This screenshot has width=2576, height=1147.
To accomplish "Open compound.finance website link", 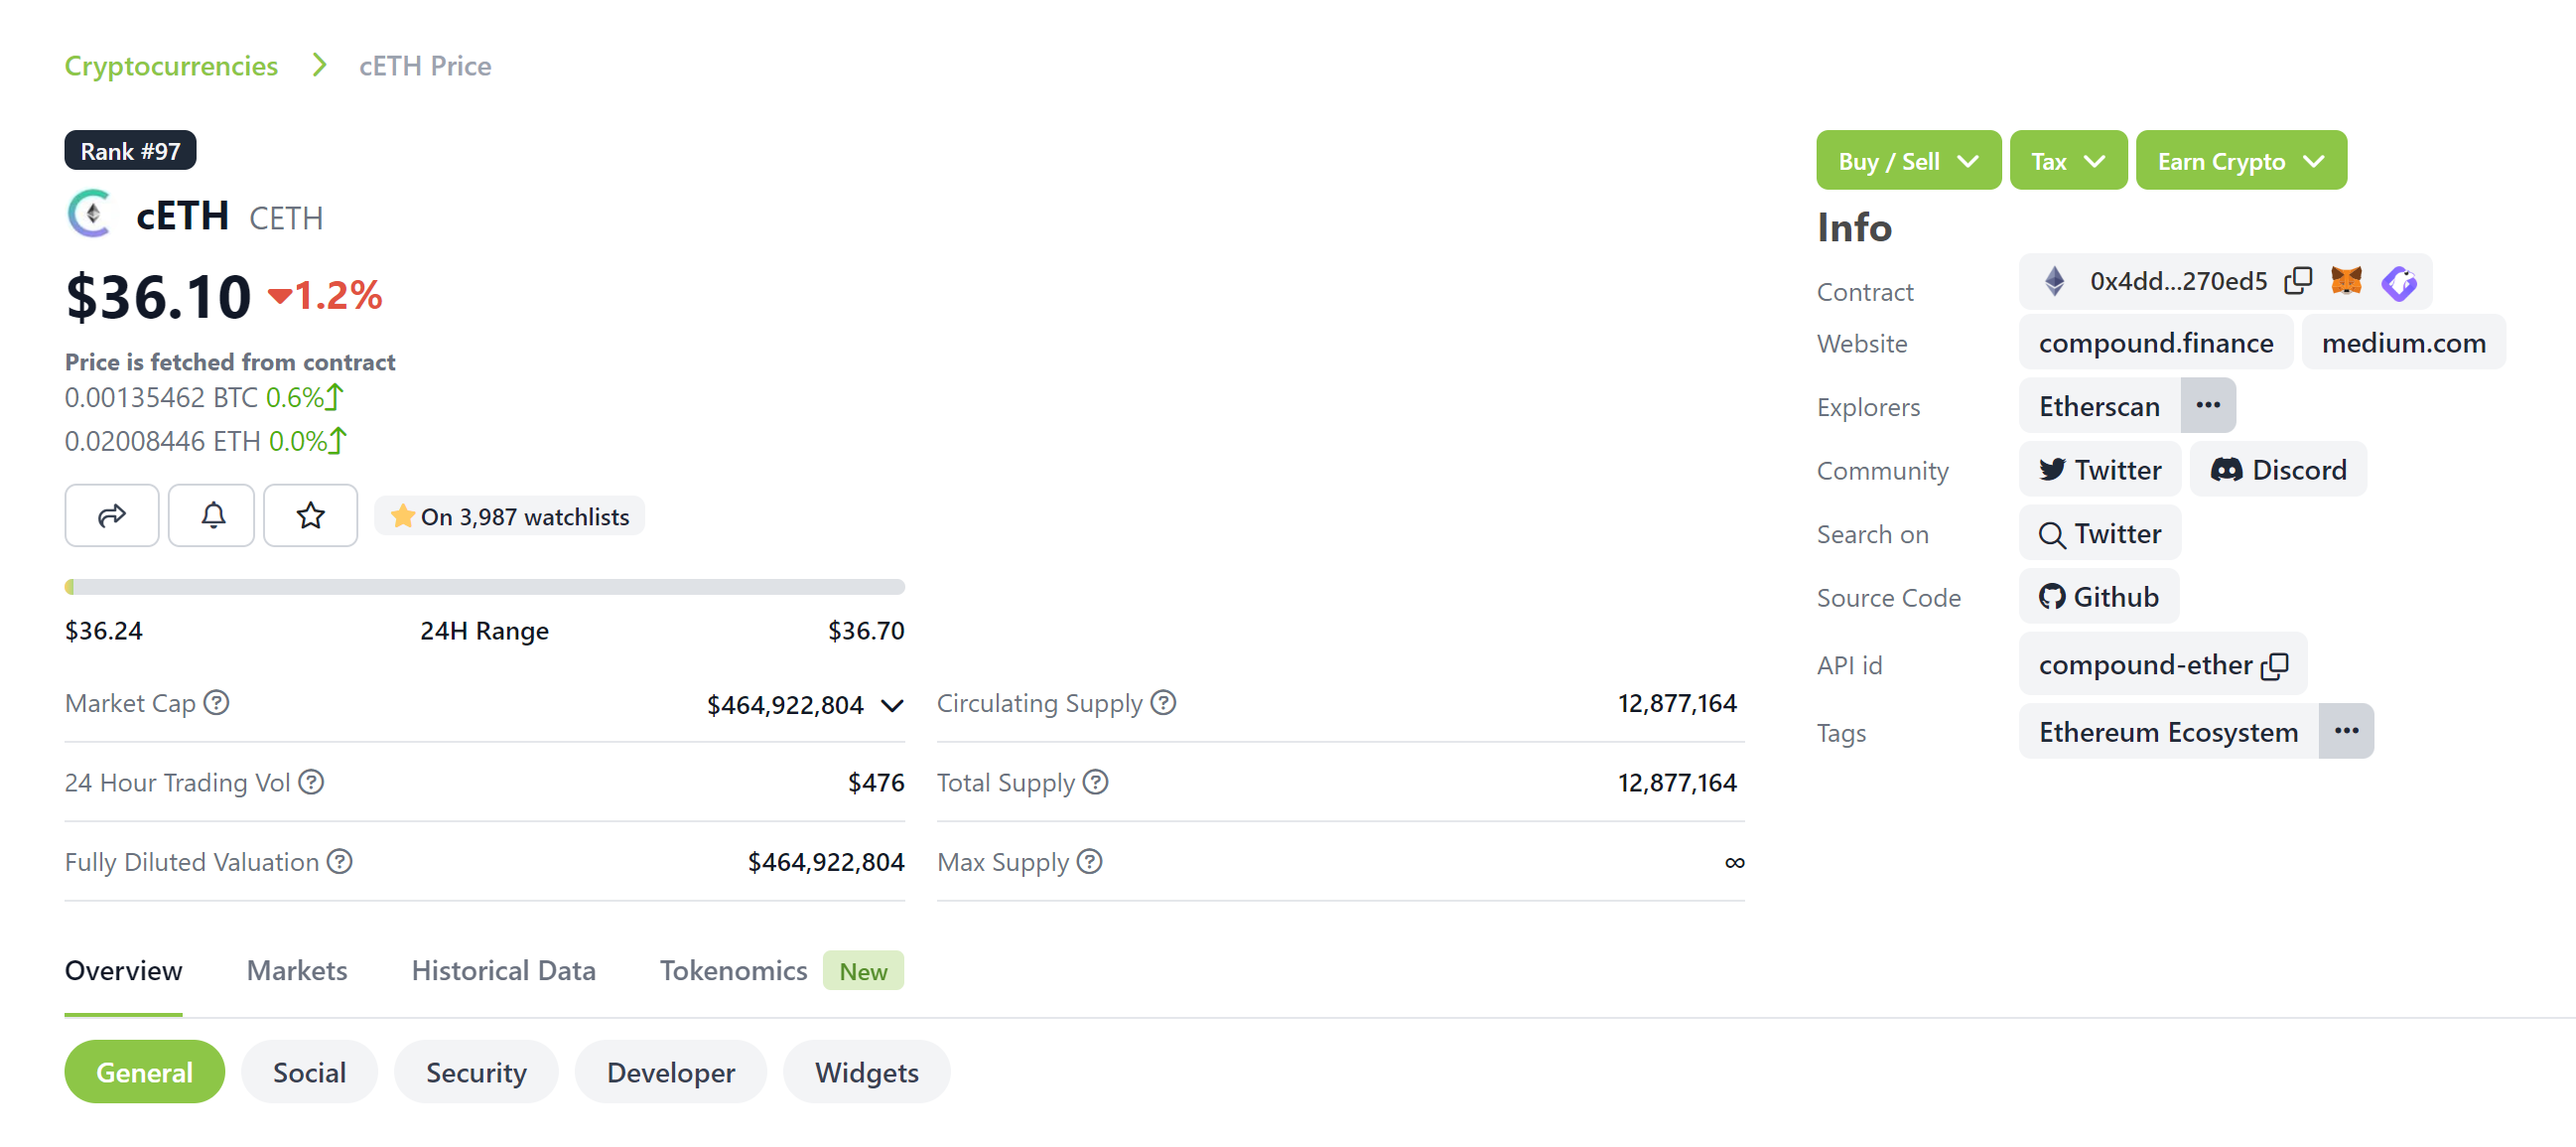I will 2156,342.
